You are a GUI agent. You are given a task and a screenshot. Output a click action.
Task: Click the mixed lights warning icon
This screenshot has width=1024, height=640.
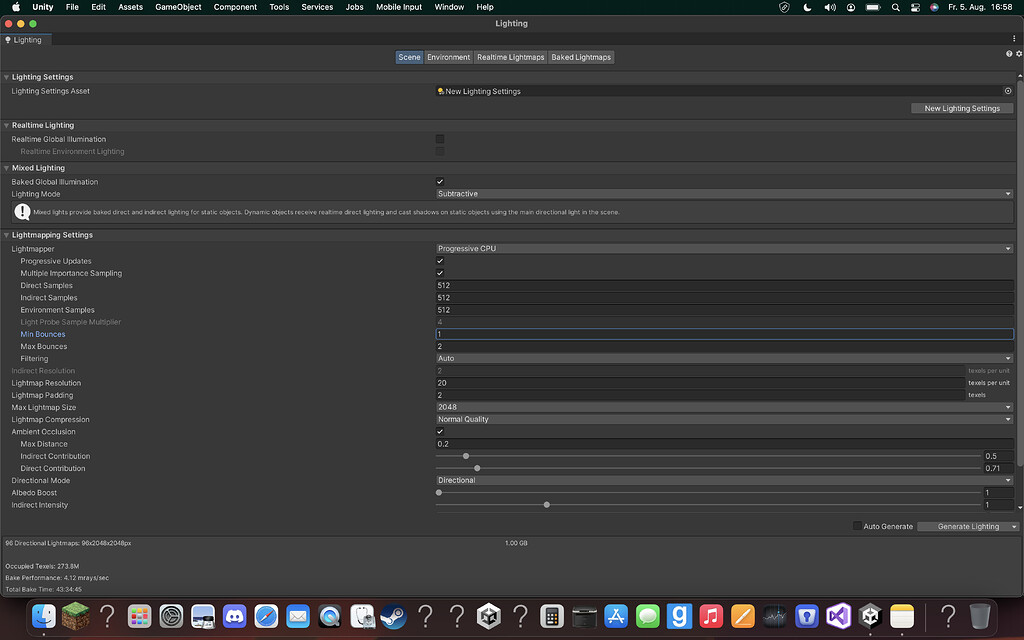click(21, 211)
